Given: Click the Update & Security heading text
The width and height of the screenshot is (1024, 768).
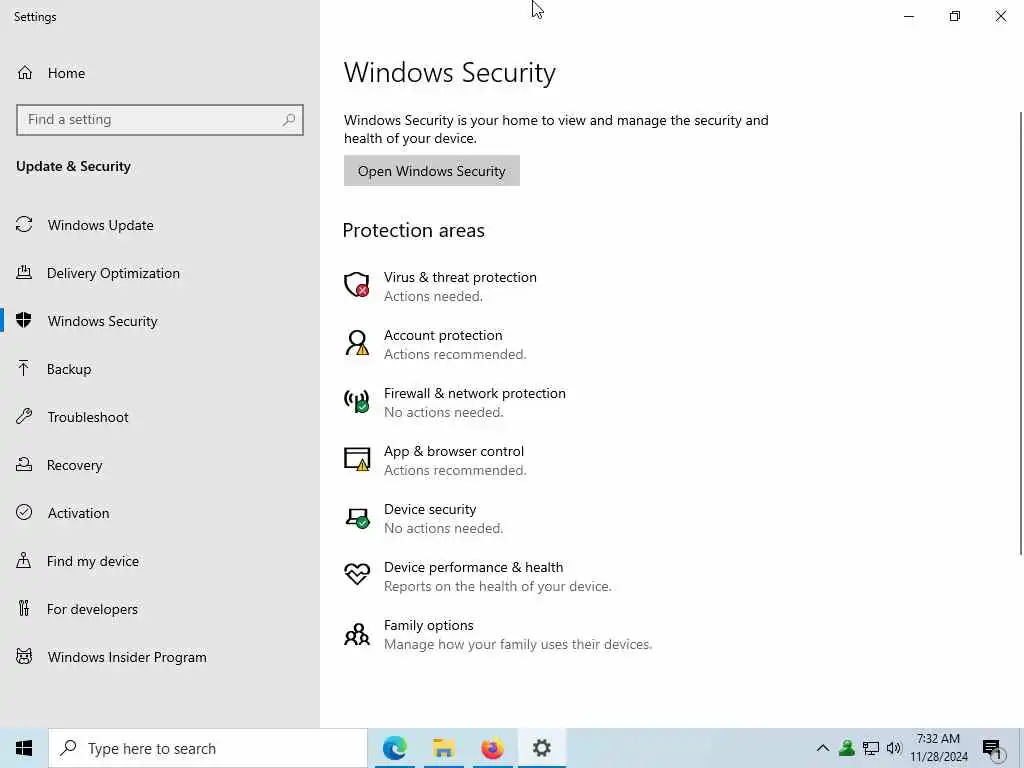Looking at the screenshot, I should point(73,166).
